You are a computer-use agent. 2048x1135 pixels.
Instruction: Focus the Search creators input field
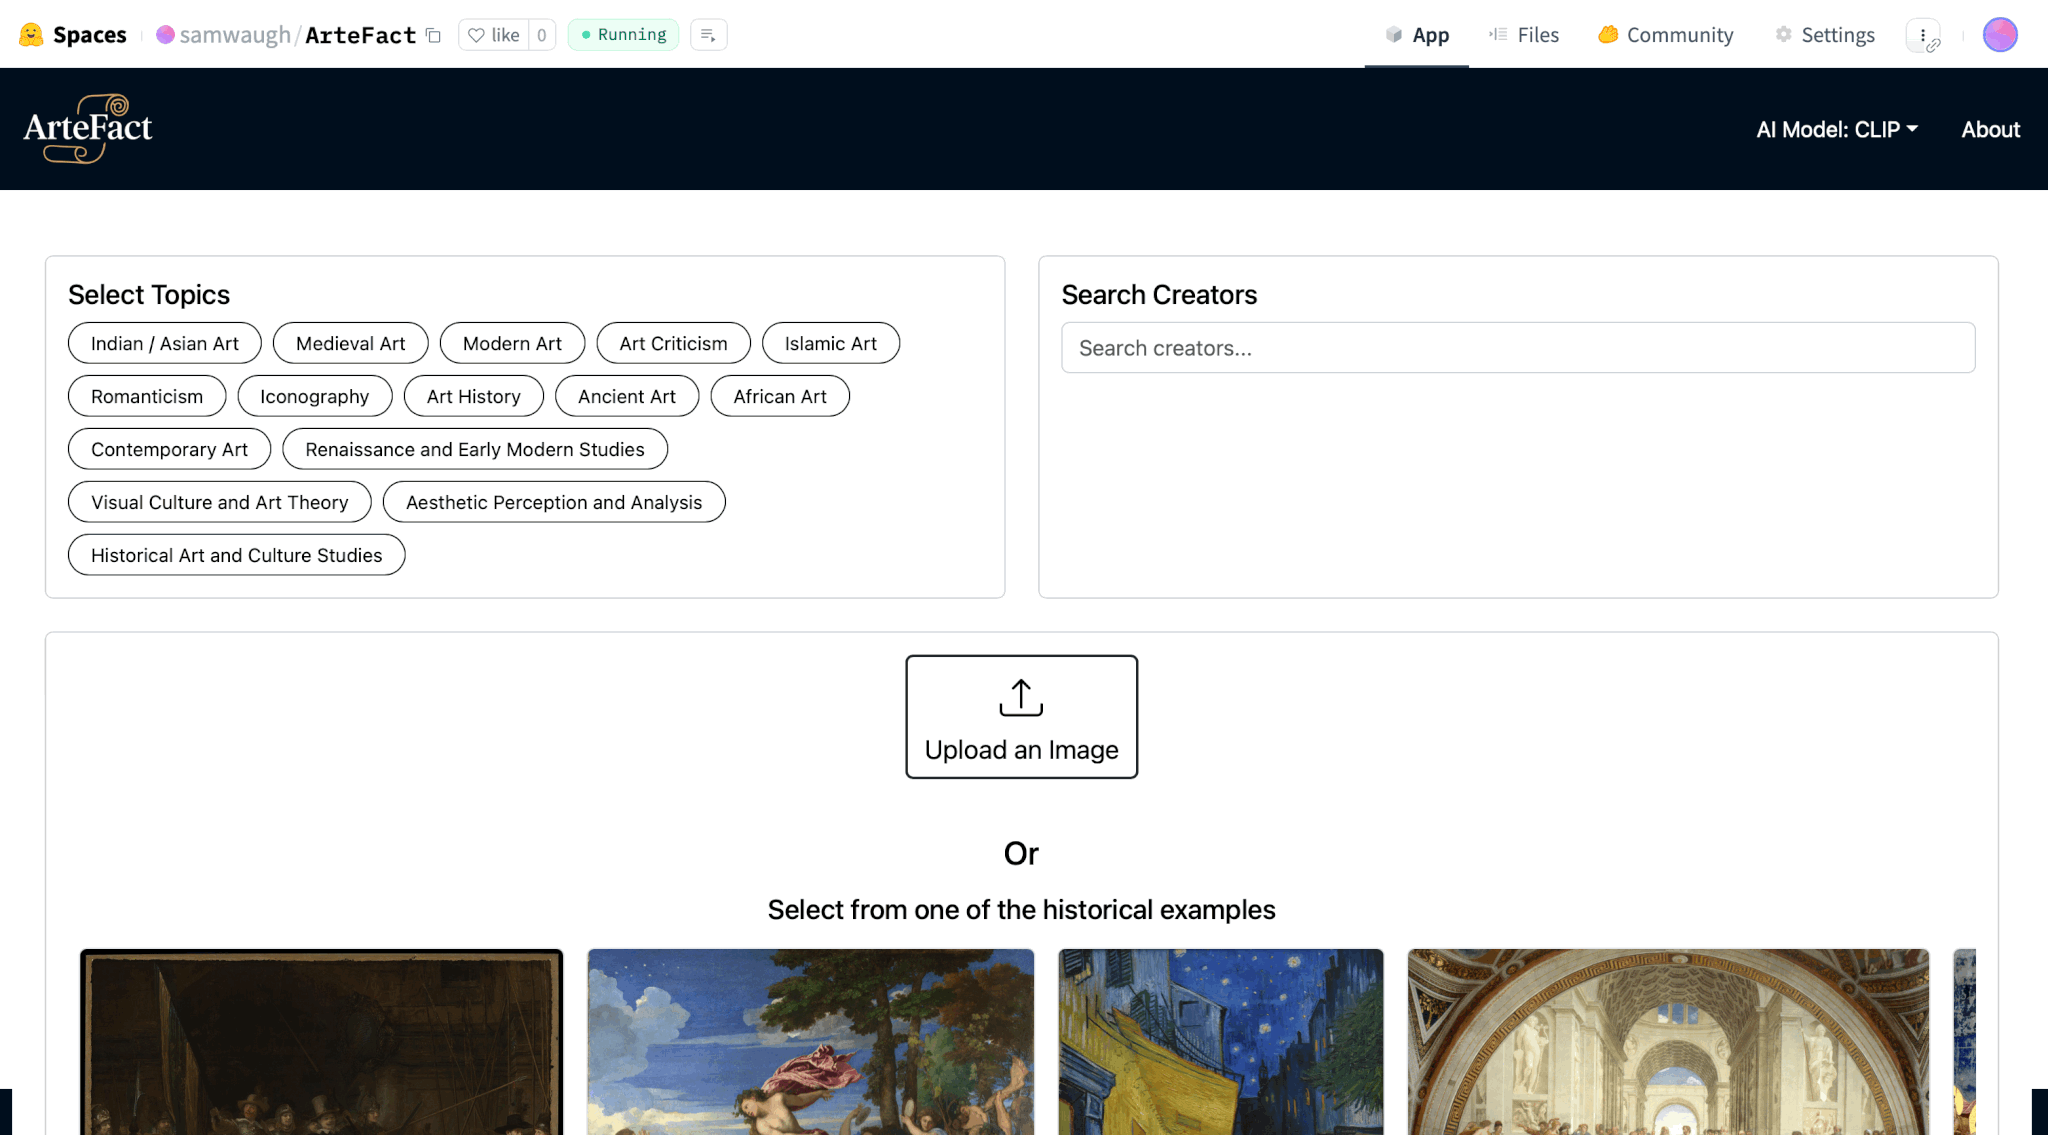pos(1517,348)
